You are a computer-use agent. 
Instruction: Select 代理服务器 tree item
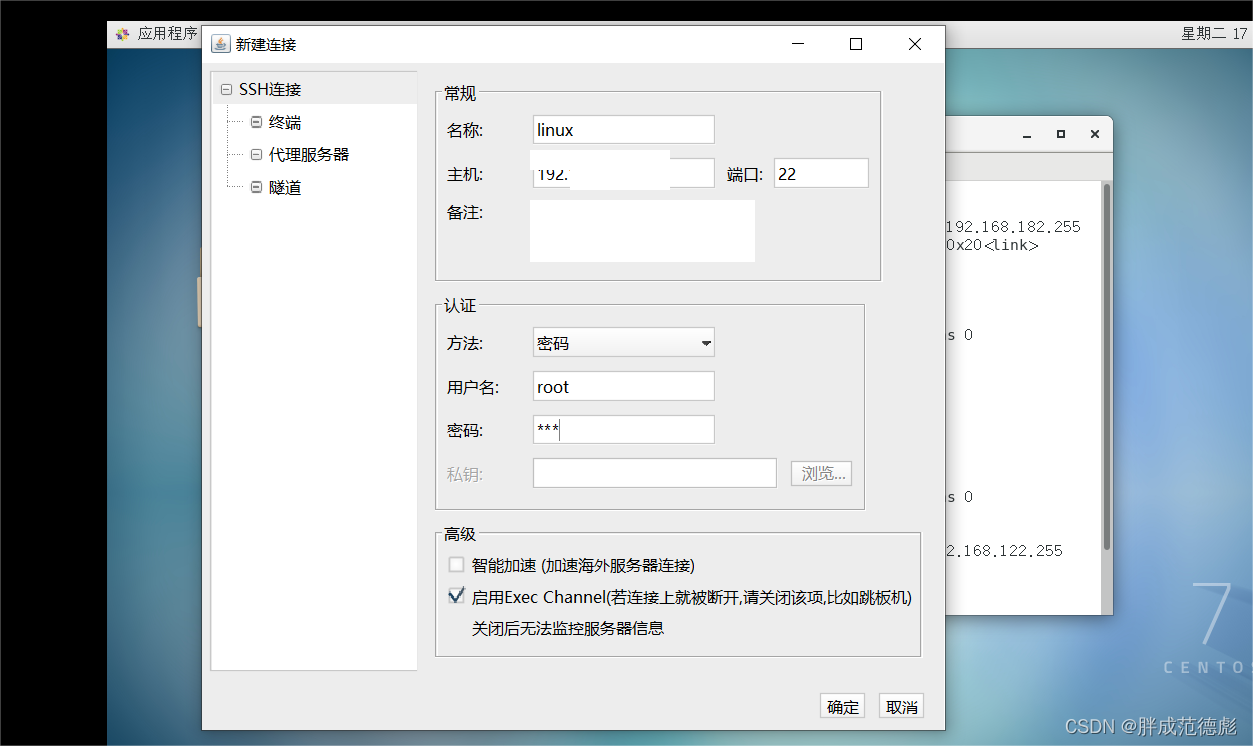309,155
